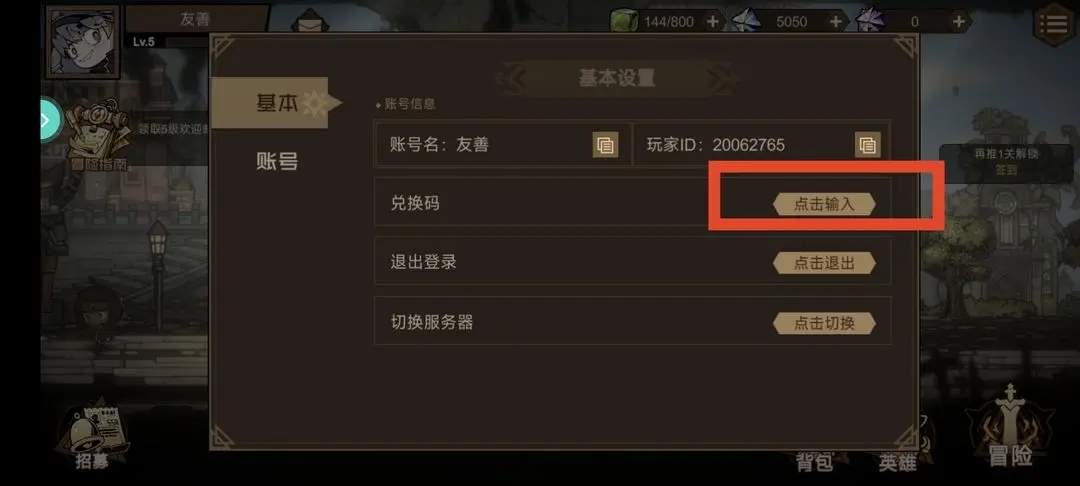Copy the player ID 20062765
Image resolution: width=1080 pixels, height=486 pixels.
867,145
